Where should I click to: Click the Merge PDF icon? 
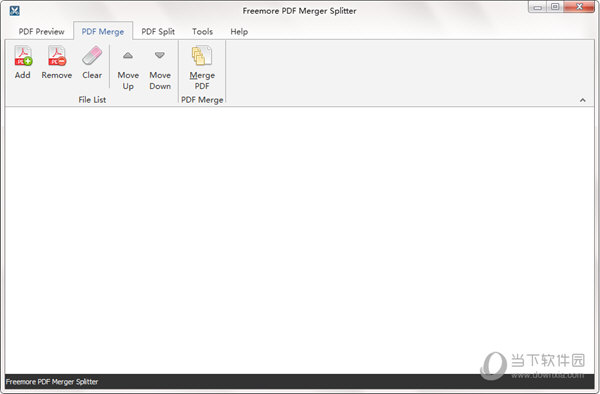click(202, 56)
